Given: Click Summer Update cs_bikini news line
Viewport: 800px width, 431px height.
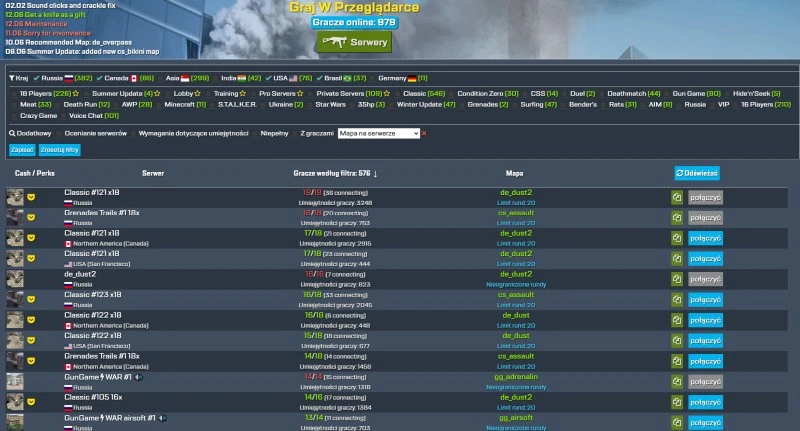Looking at the screenshot, I should click(x=82, y=52).
